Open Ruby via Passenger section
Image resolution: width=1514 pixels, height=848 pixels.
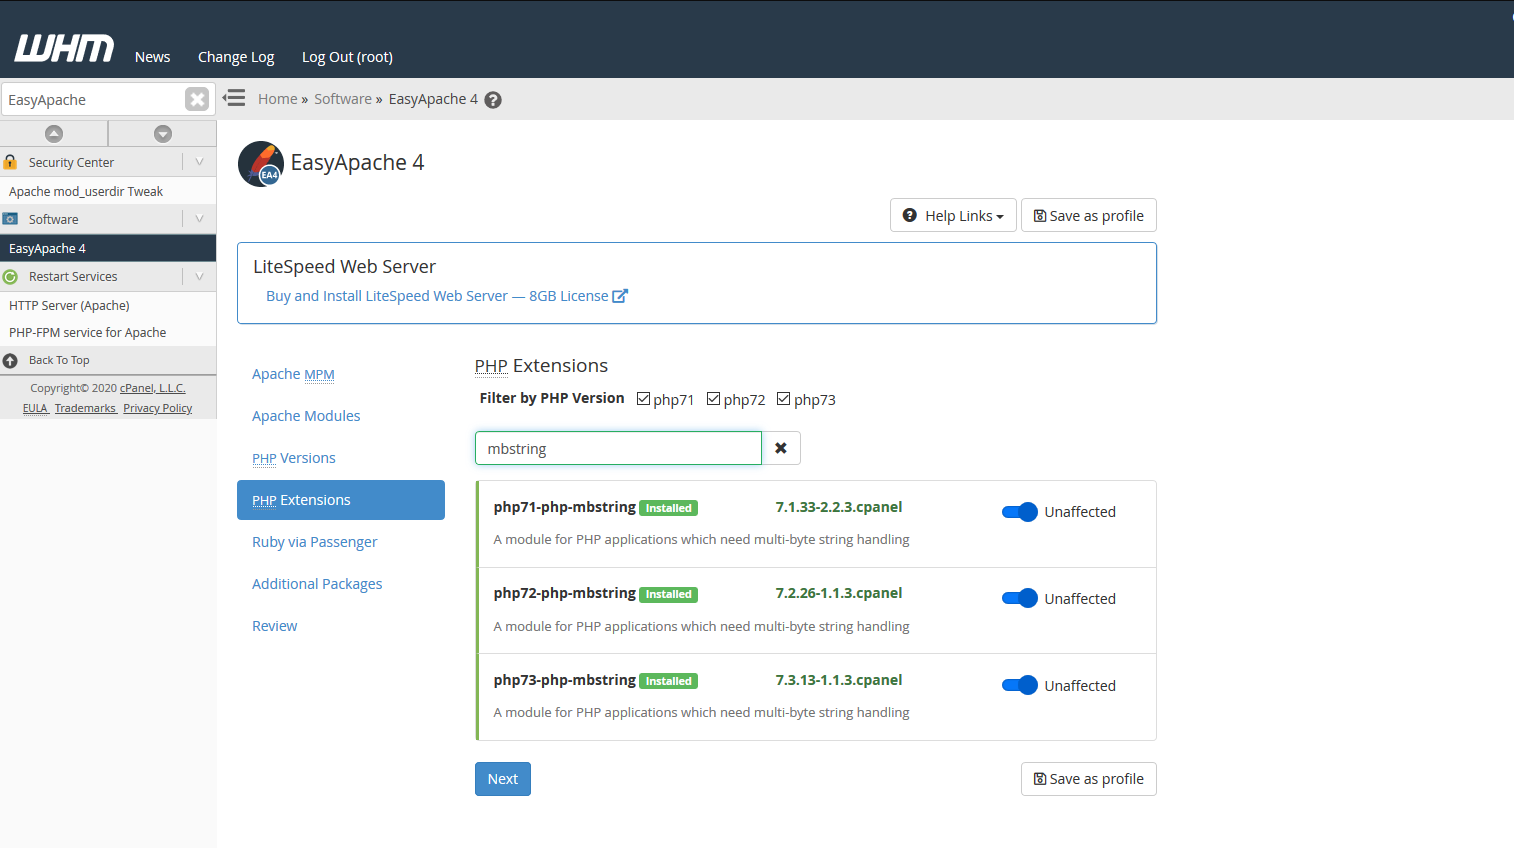click(315, 542)
